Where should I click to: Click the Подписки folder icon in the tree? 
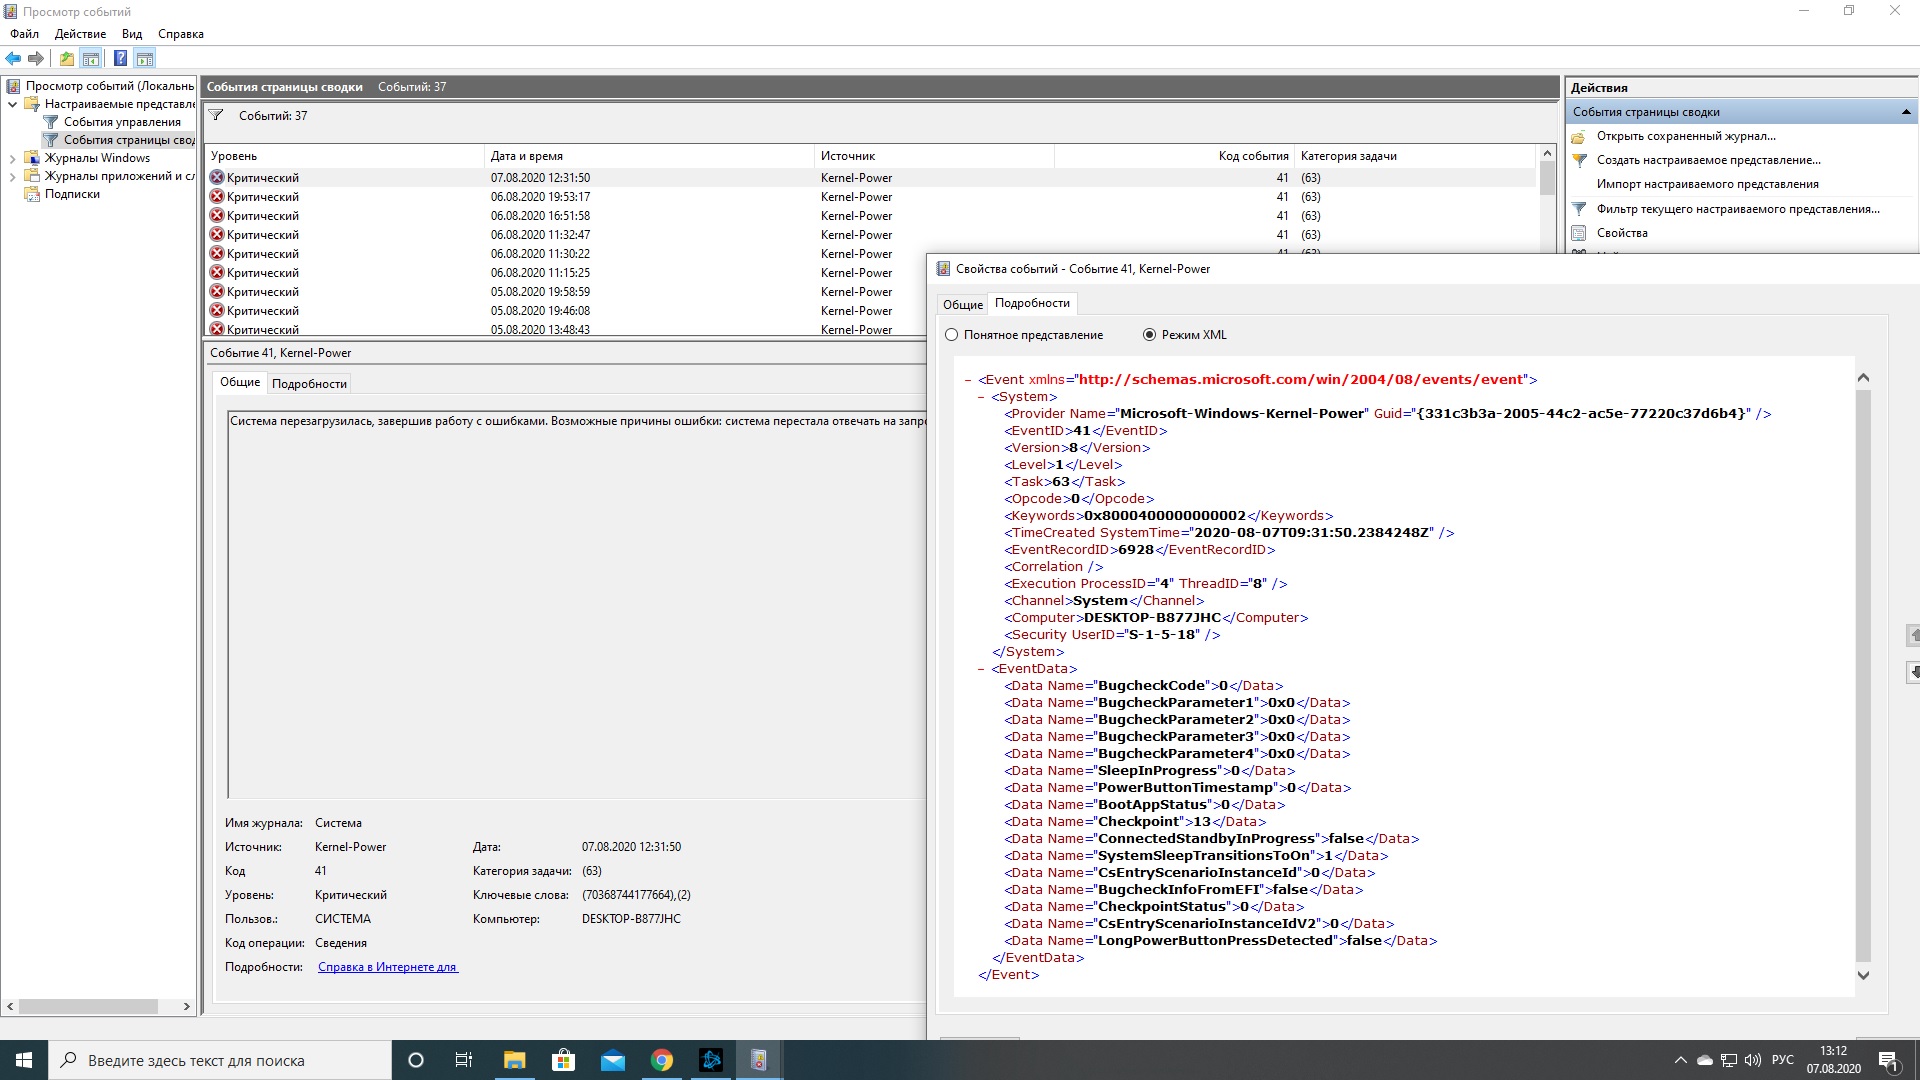point(32,194)
